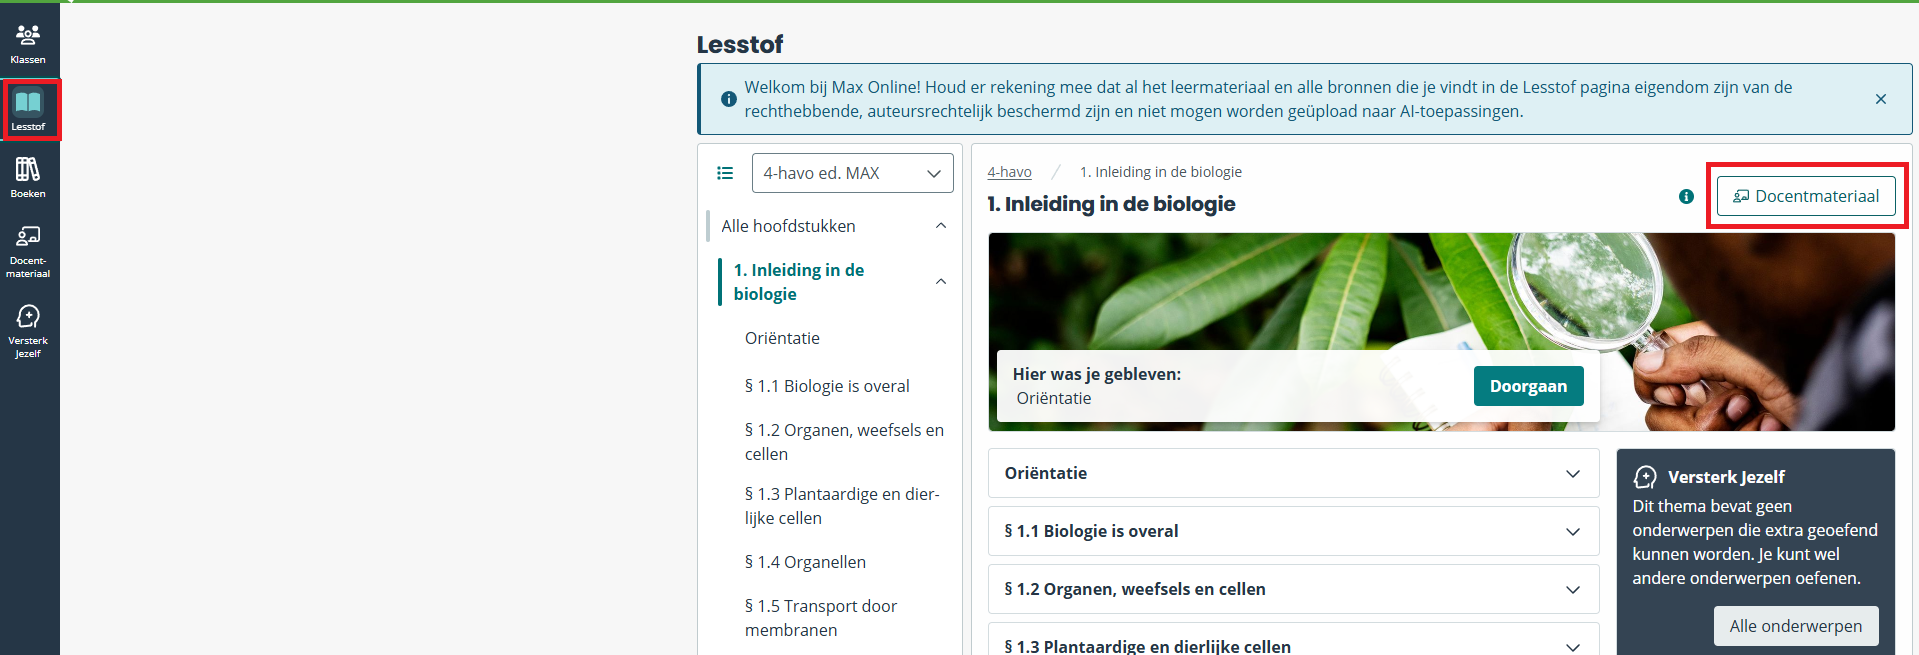
Task: Open the 4-havo breadcrumb link
Action: 1009,172
